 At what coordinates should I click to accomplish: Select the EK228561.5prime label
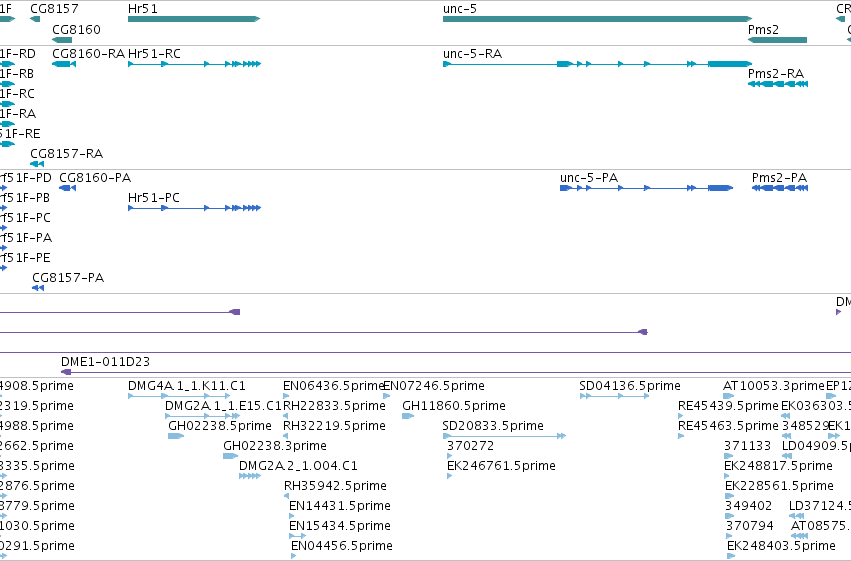pos(779,486)
